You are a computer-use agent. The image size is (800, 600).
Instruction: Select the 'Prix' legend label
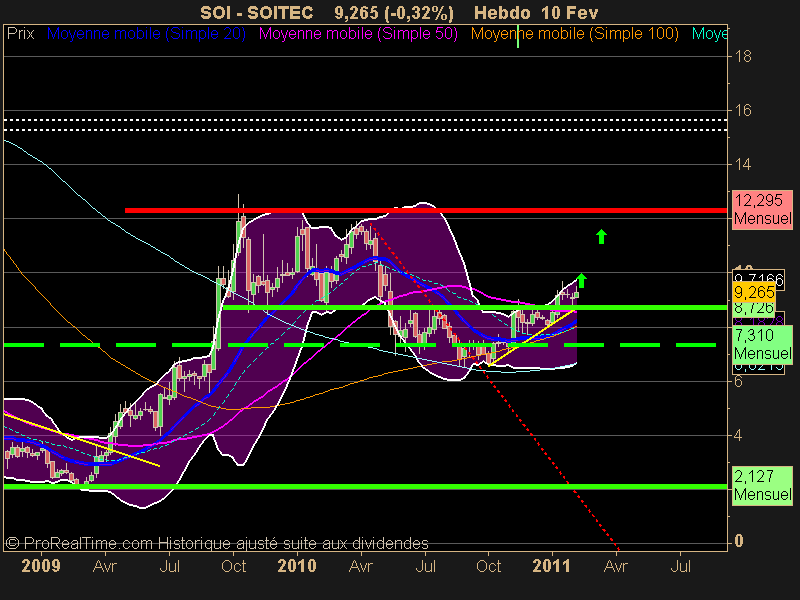pyautogui.click(x=20, y=34)
